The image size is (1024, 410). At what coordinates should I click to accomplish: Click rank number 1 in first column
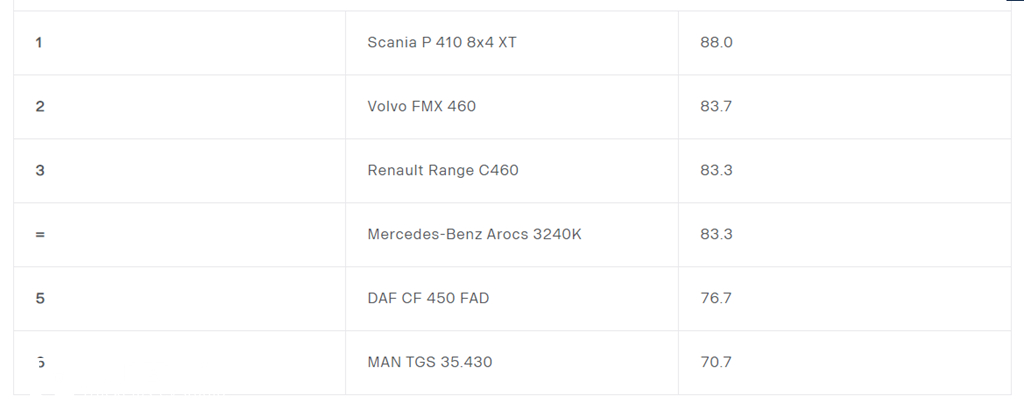coord(39,43)
